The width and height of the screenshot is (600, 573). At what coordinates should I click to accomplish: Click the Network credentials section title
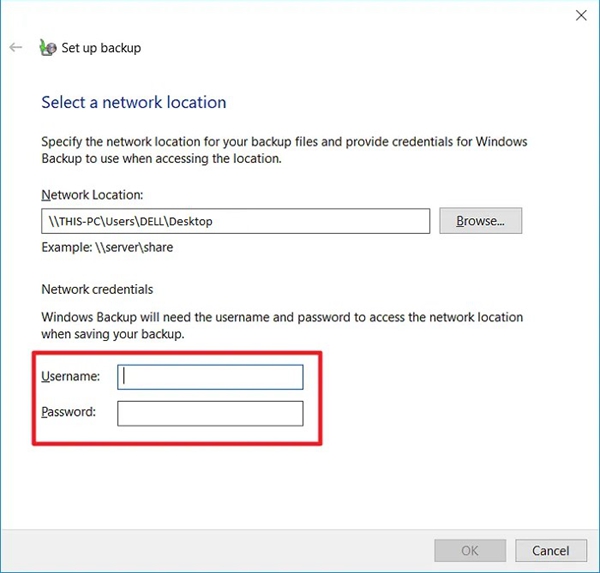click(97, 289)
